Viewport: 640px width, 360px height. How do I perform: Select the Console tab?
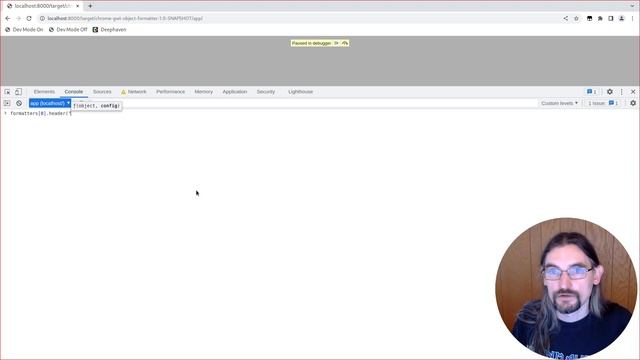(74, 92)
